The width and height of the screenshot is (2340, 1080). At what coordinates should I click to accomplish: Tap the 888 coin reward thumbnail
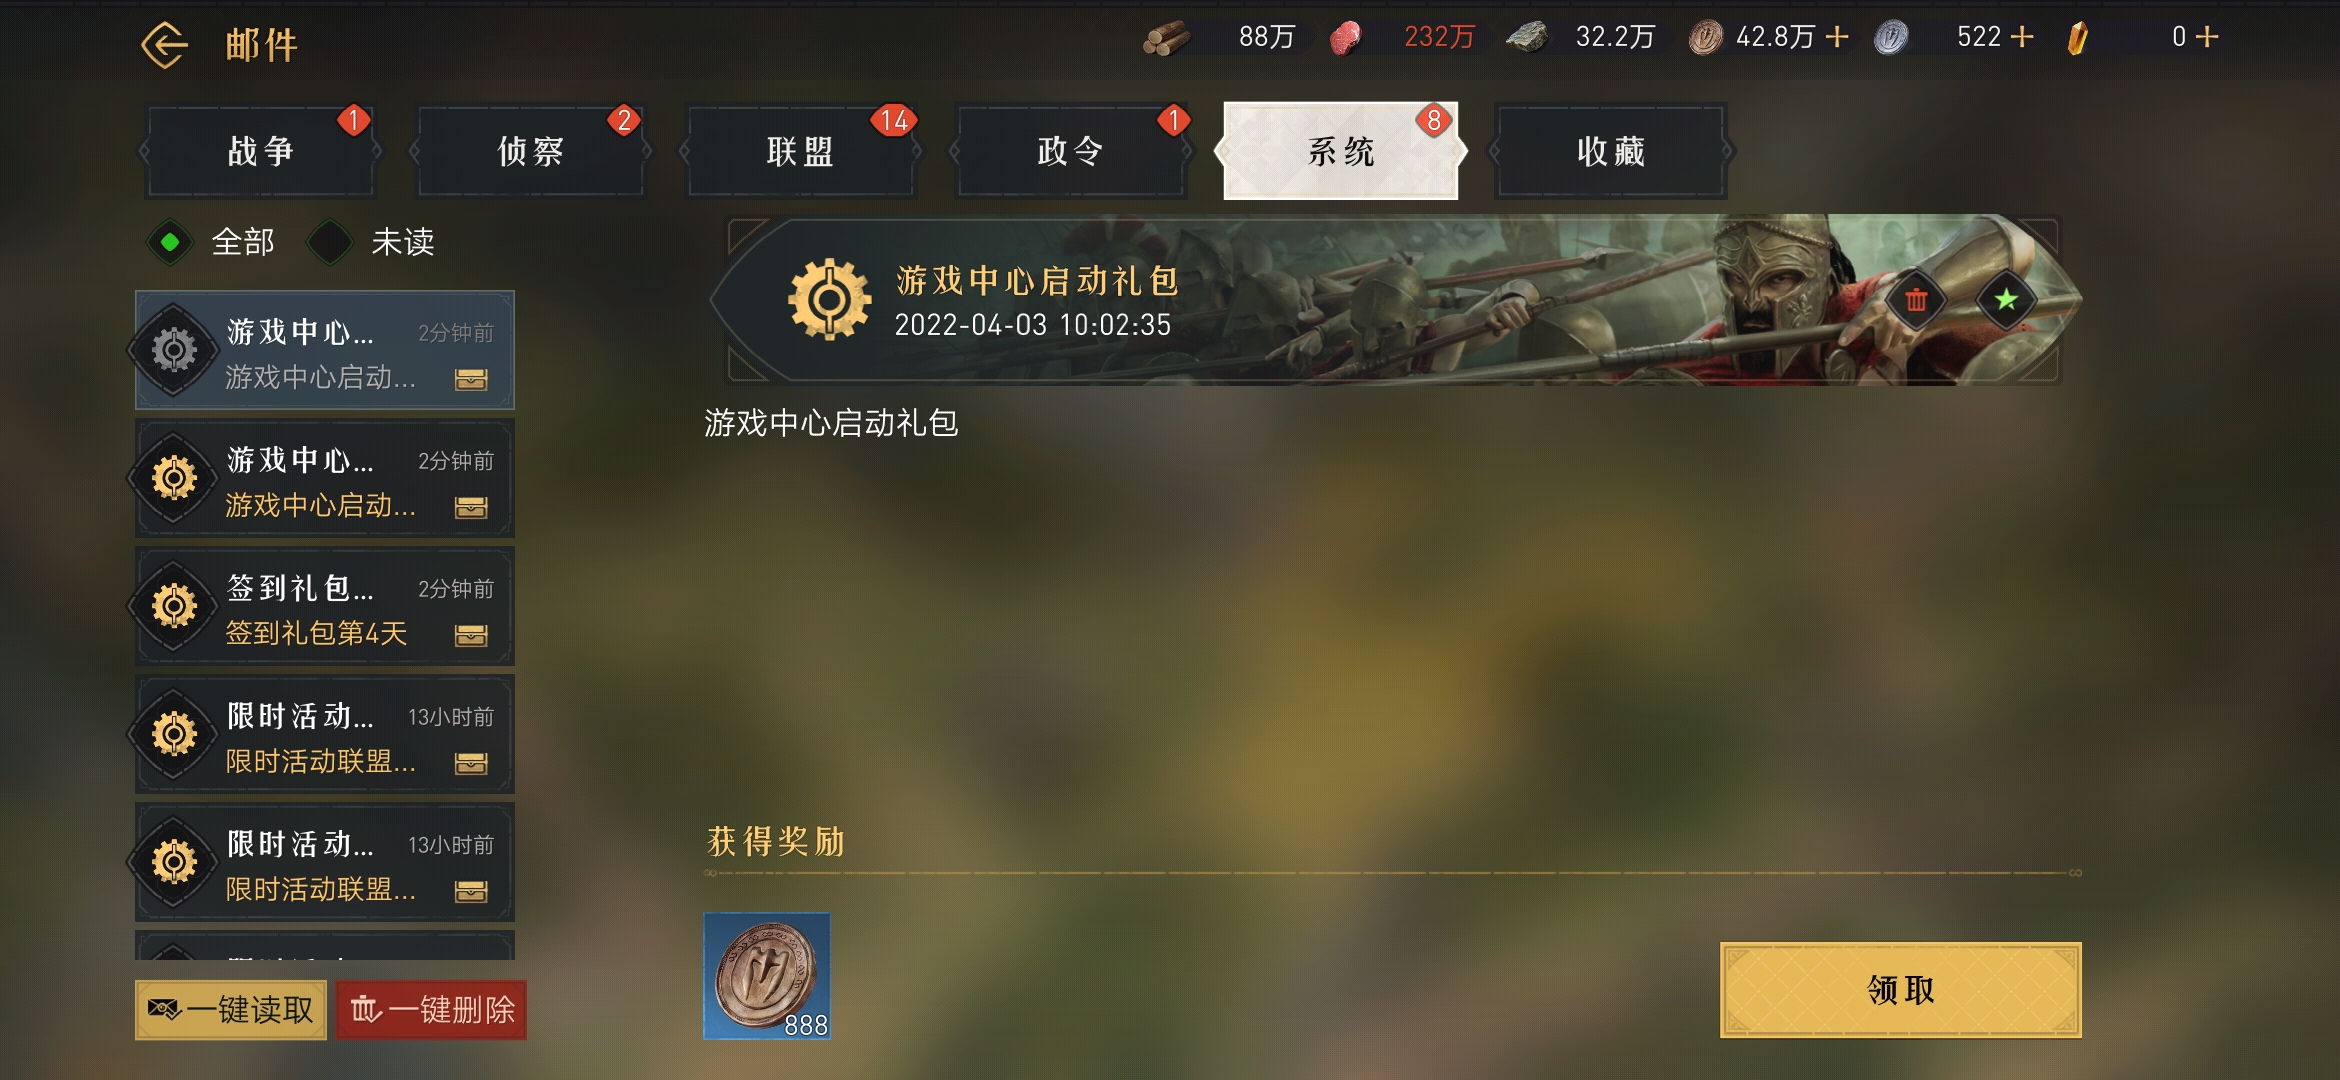767,976
